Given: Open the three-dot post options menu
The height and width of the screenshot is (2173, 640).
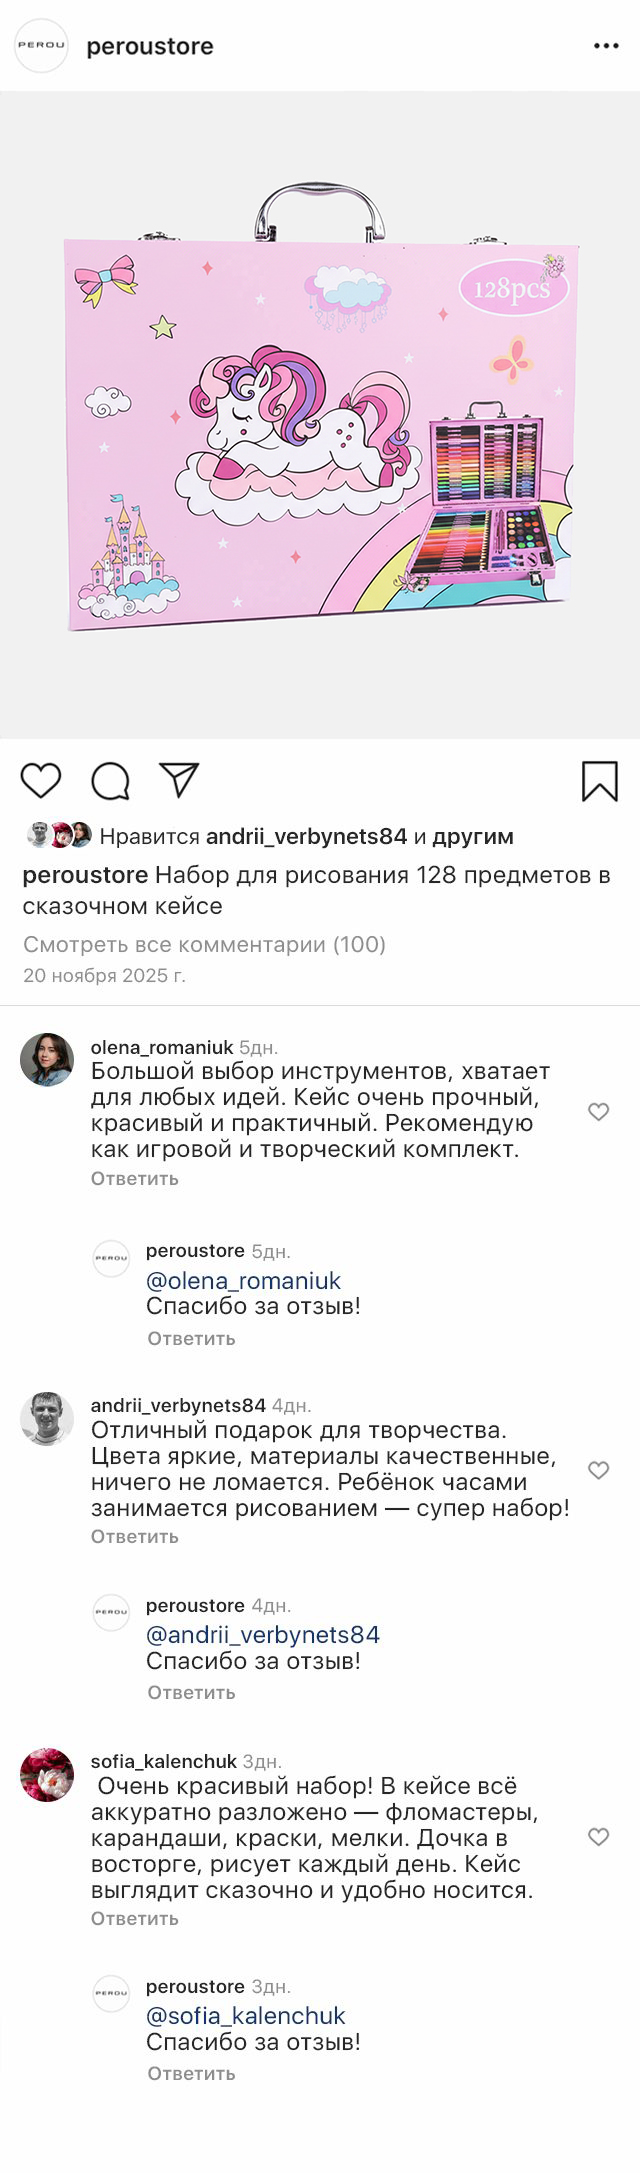Looking at the screenshot, I should coord(606,46).
